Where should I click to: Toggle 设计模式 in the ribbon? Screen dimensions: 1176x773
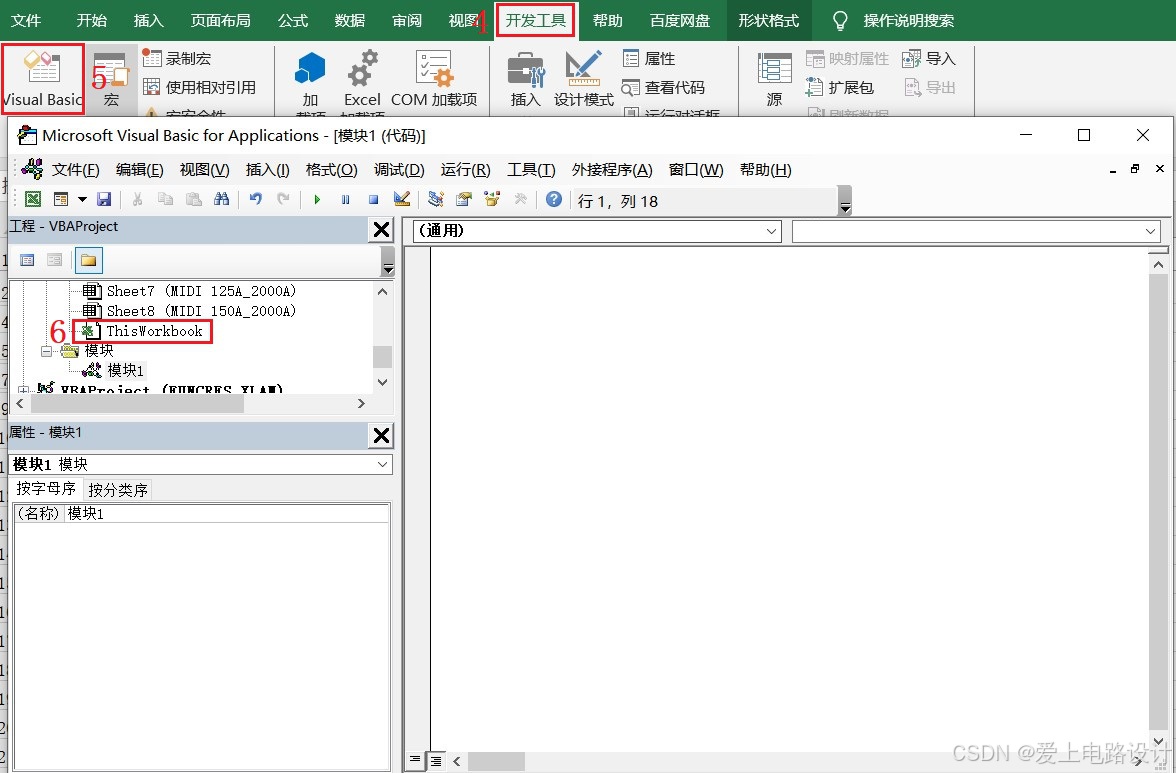coord(584,79)
